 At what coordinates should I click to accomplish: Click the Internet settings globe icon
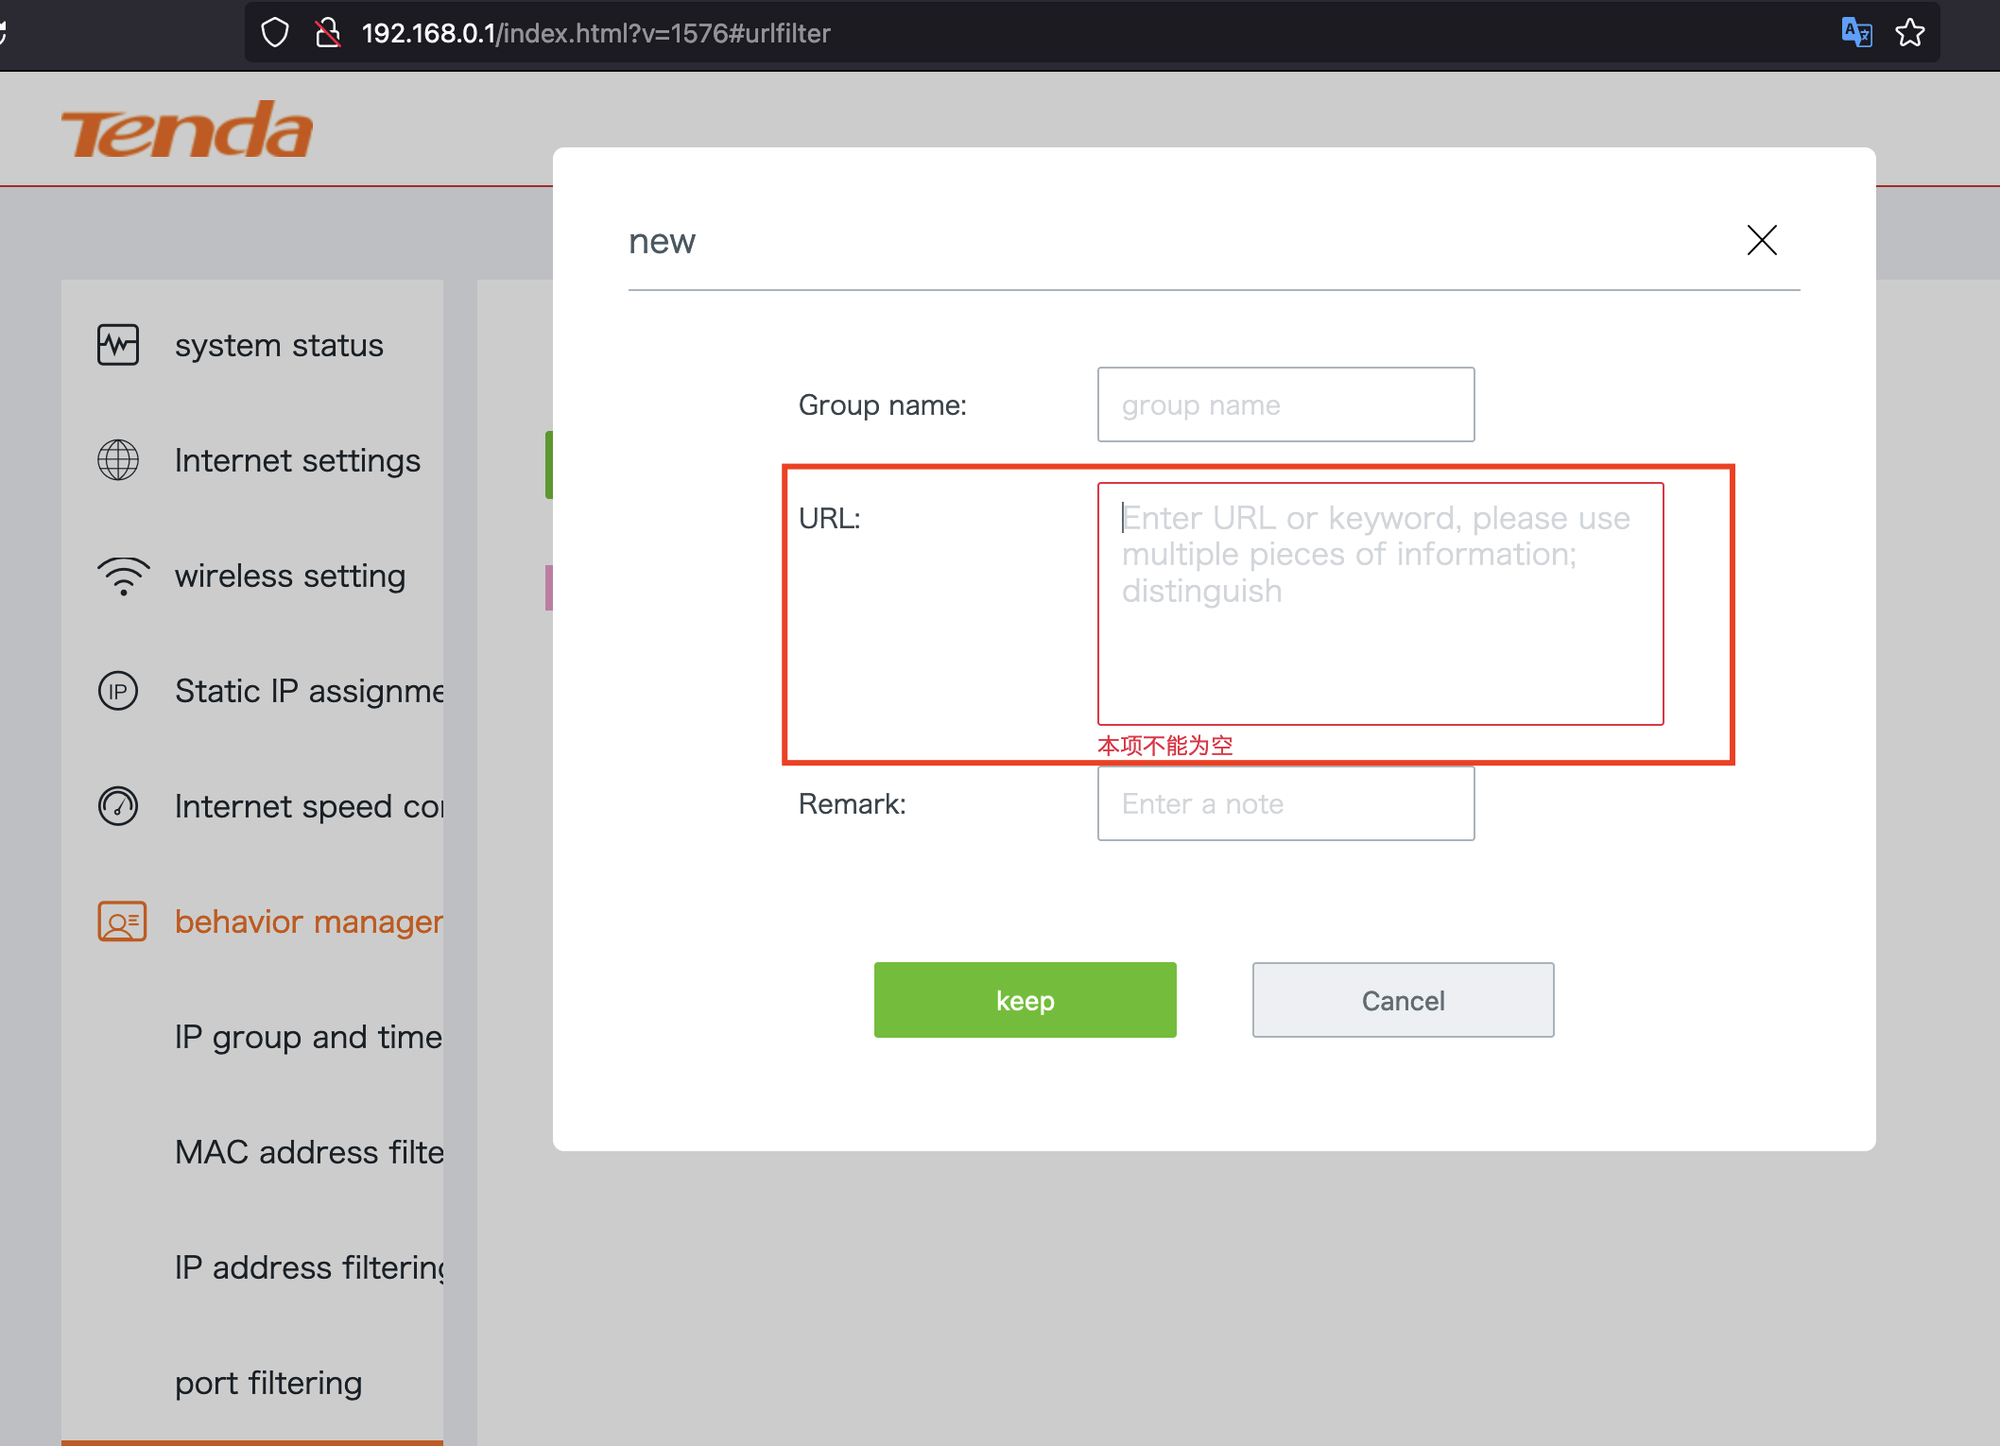pyautogui.click(x=118, y=460)
